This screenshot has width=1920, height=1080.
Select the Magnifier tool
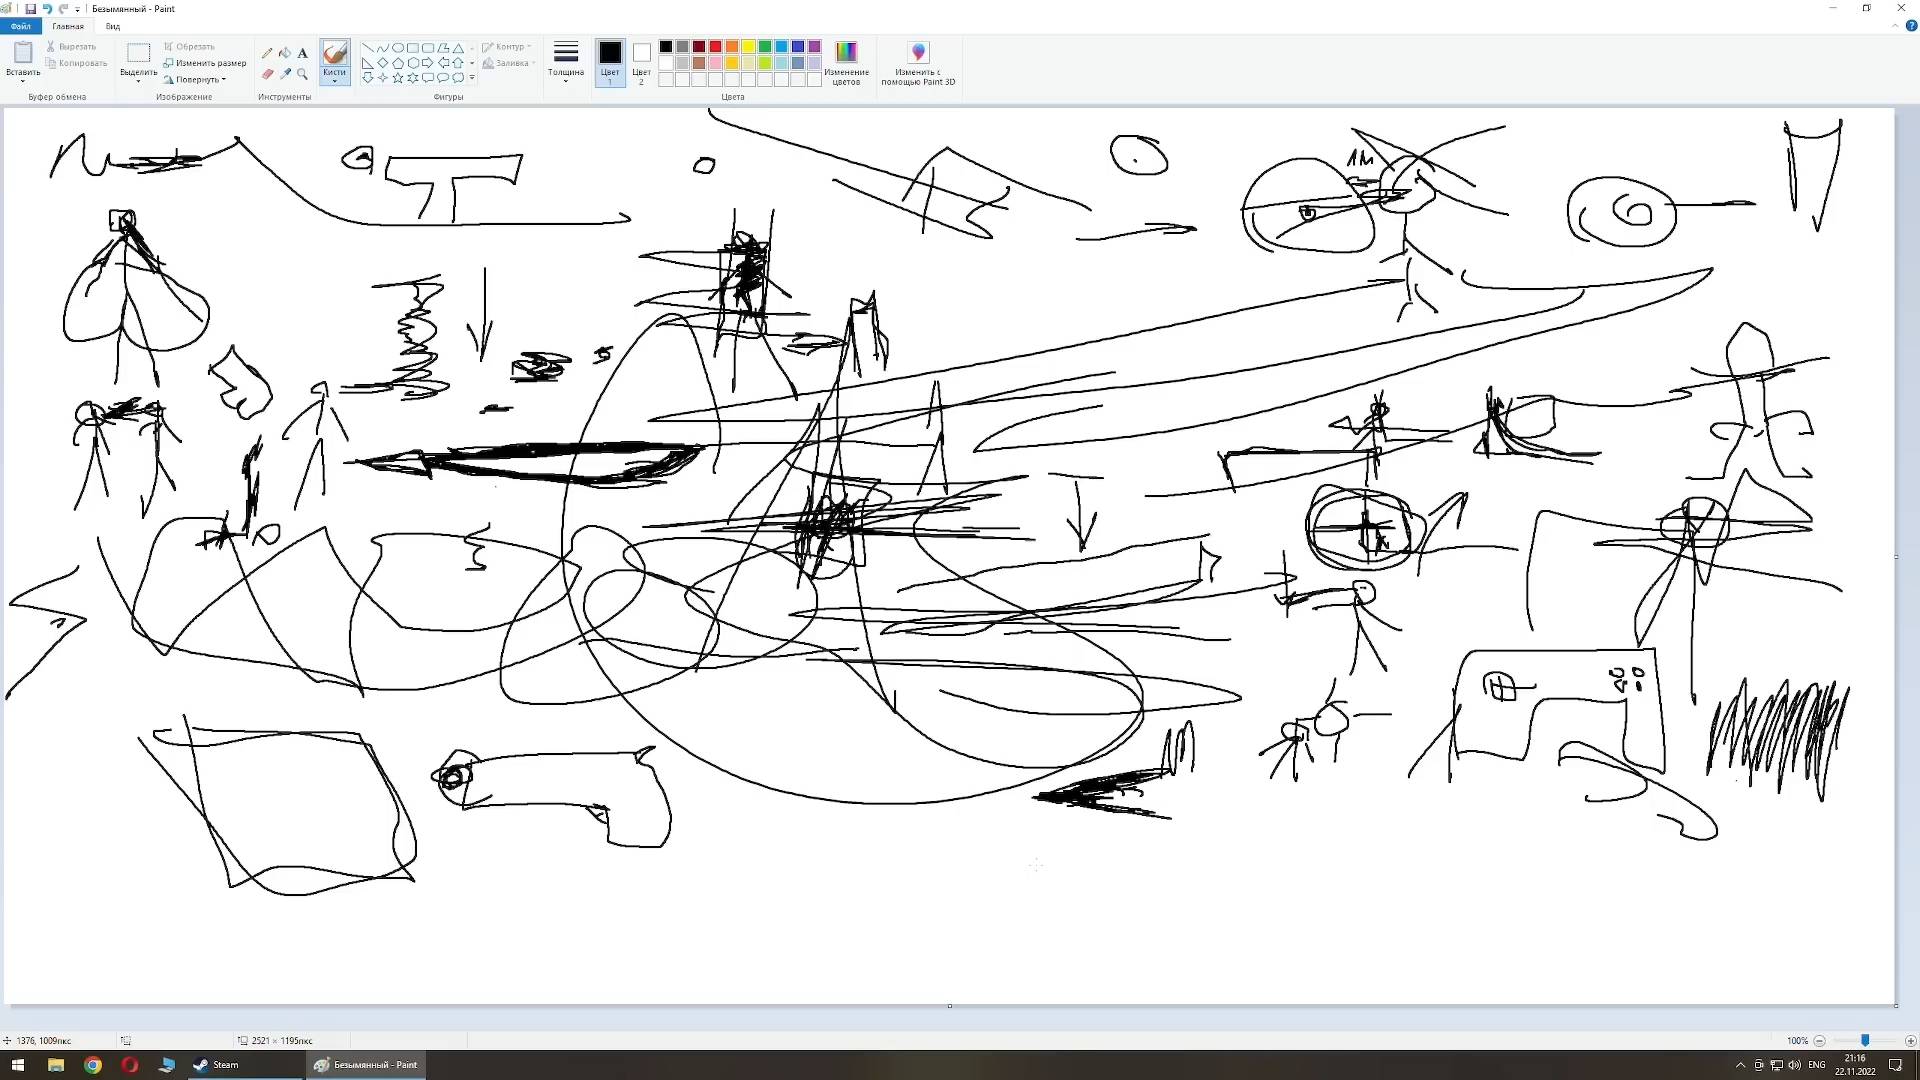pos(302,73)
